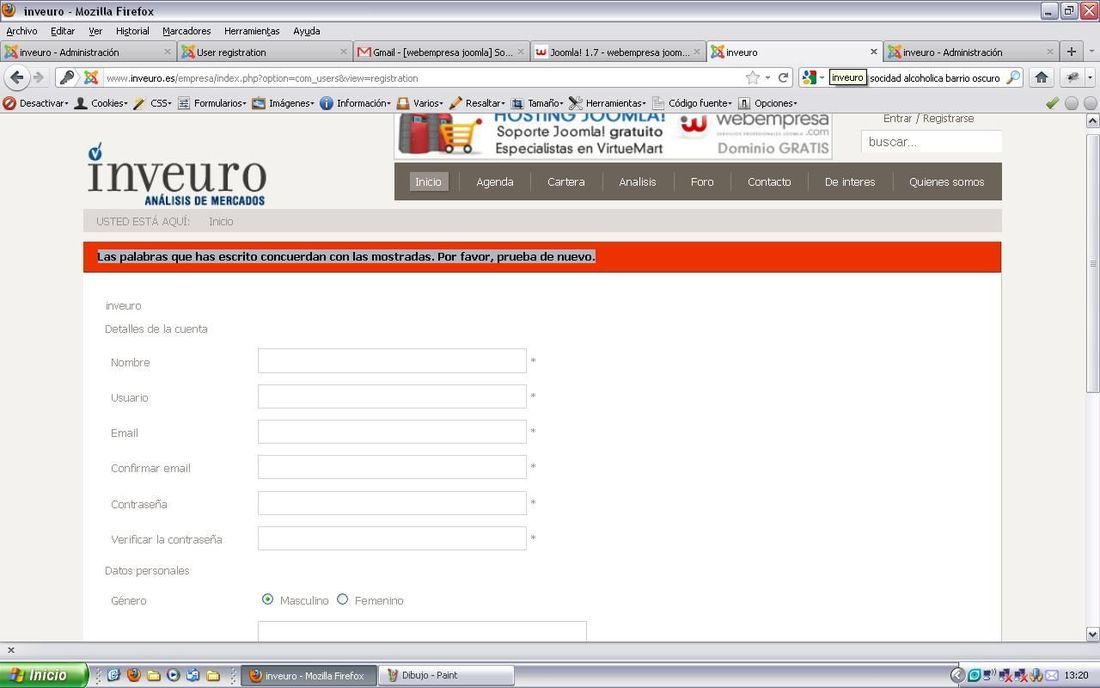The image size is (1100, 688).
Task: Click the green checkmark in web developer toolbar
Action: [x=1052, y=103]
